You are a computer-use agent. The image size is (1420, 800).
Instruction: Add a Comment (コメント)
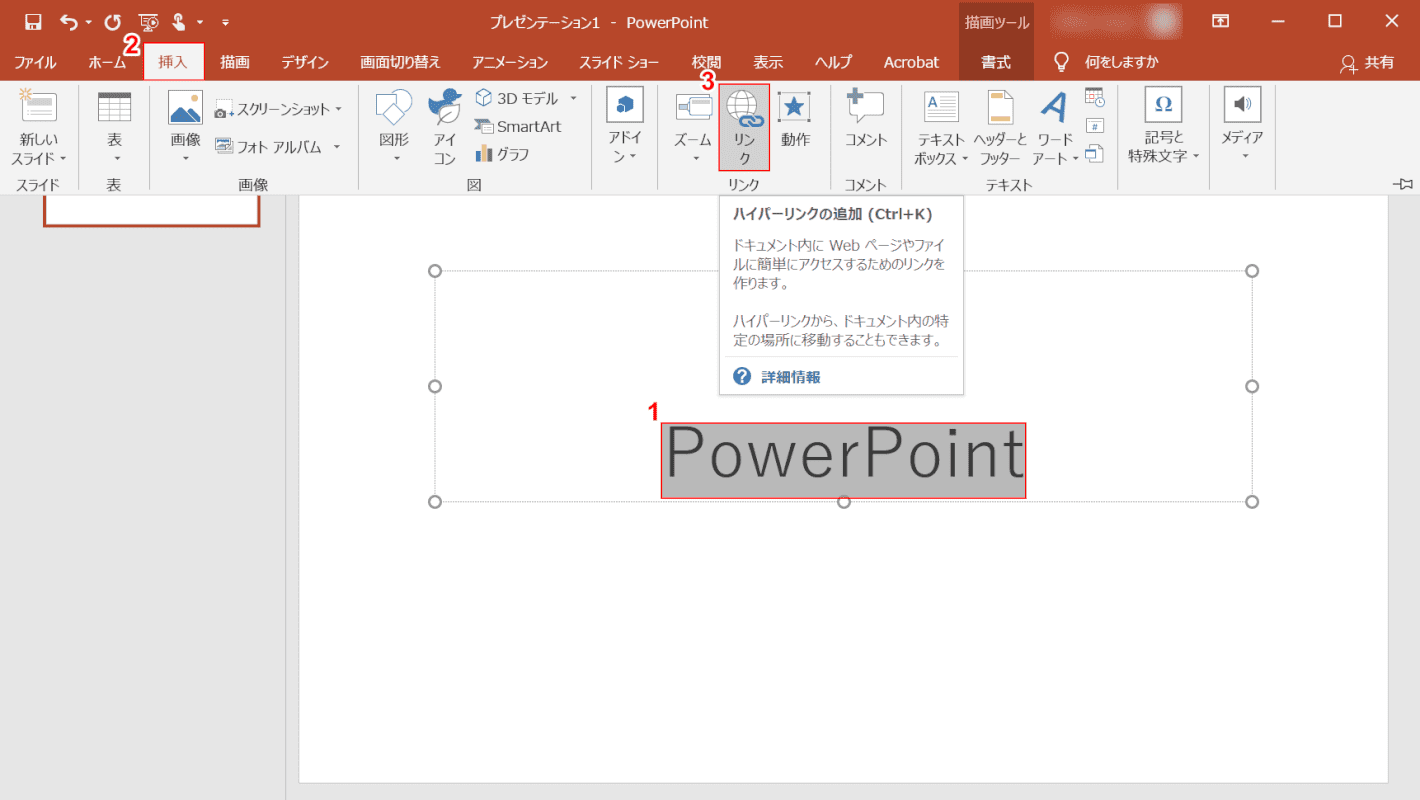pyautogui.click(x=866, y=120)
